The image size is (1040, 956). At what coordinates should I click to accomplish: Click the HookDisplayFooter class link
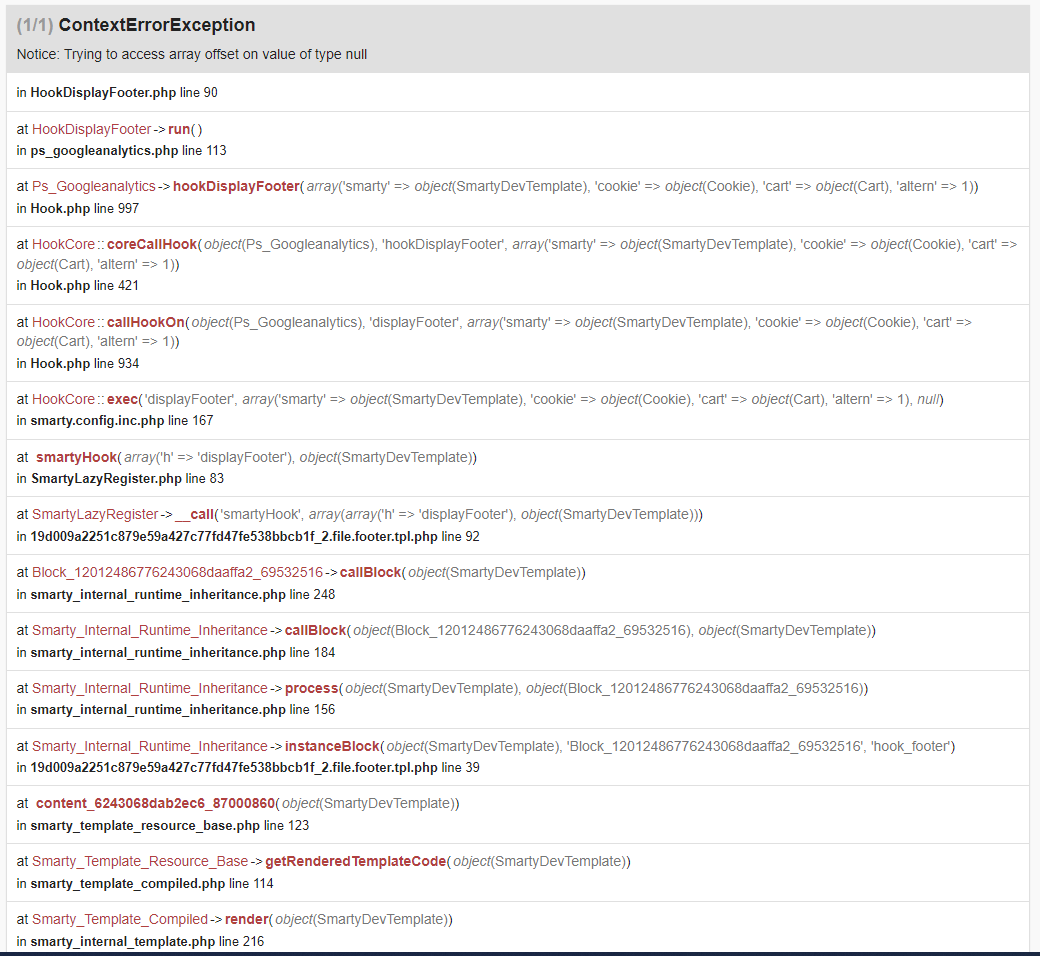pos(92,129)
